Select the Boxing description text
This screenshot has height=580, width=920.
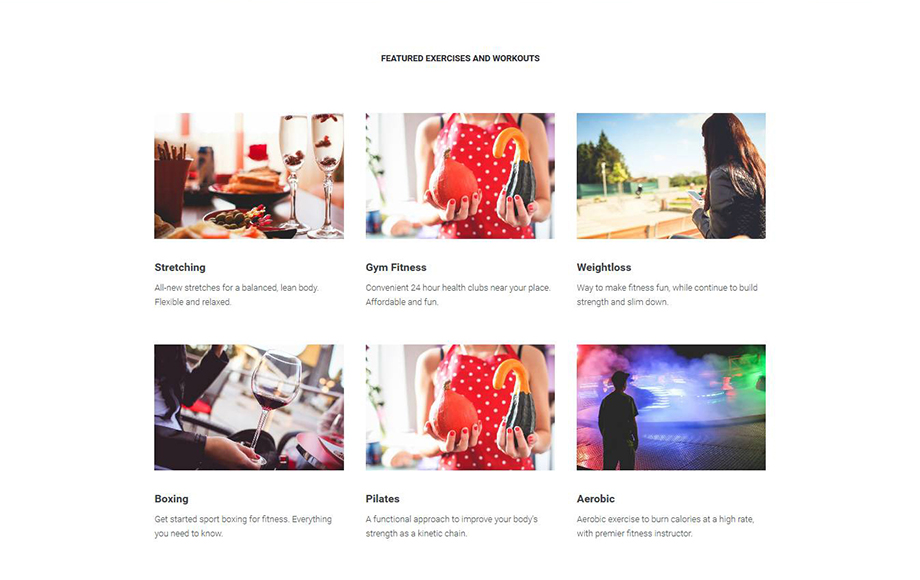(243, 526)
